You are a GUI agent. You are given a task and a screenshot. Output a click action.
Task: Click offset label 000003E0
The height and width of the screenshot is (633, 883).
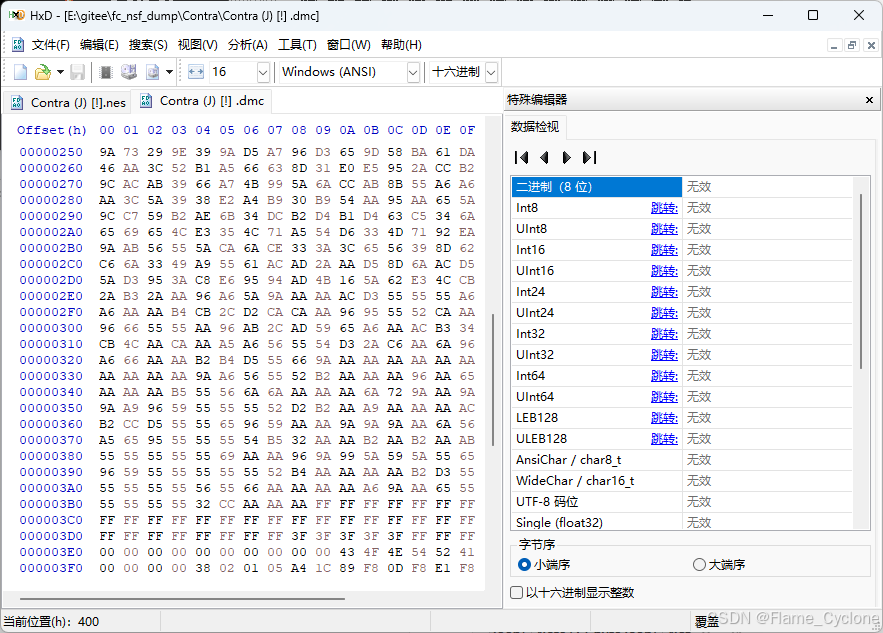pos(51,552)
